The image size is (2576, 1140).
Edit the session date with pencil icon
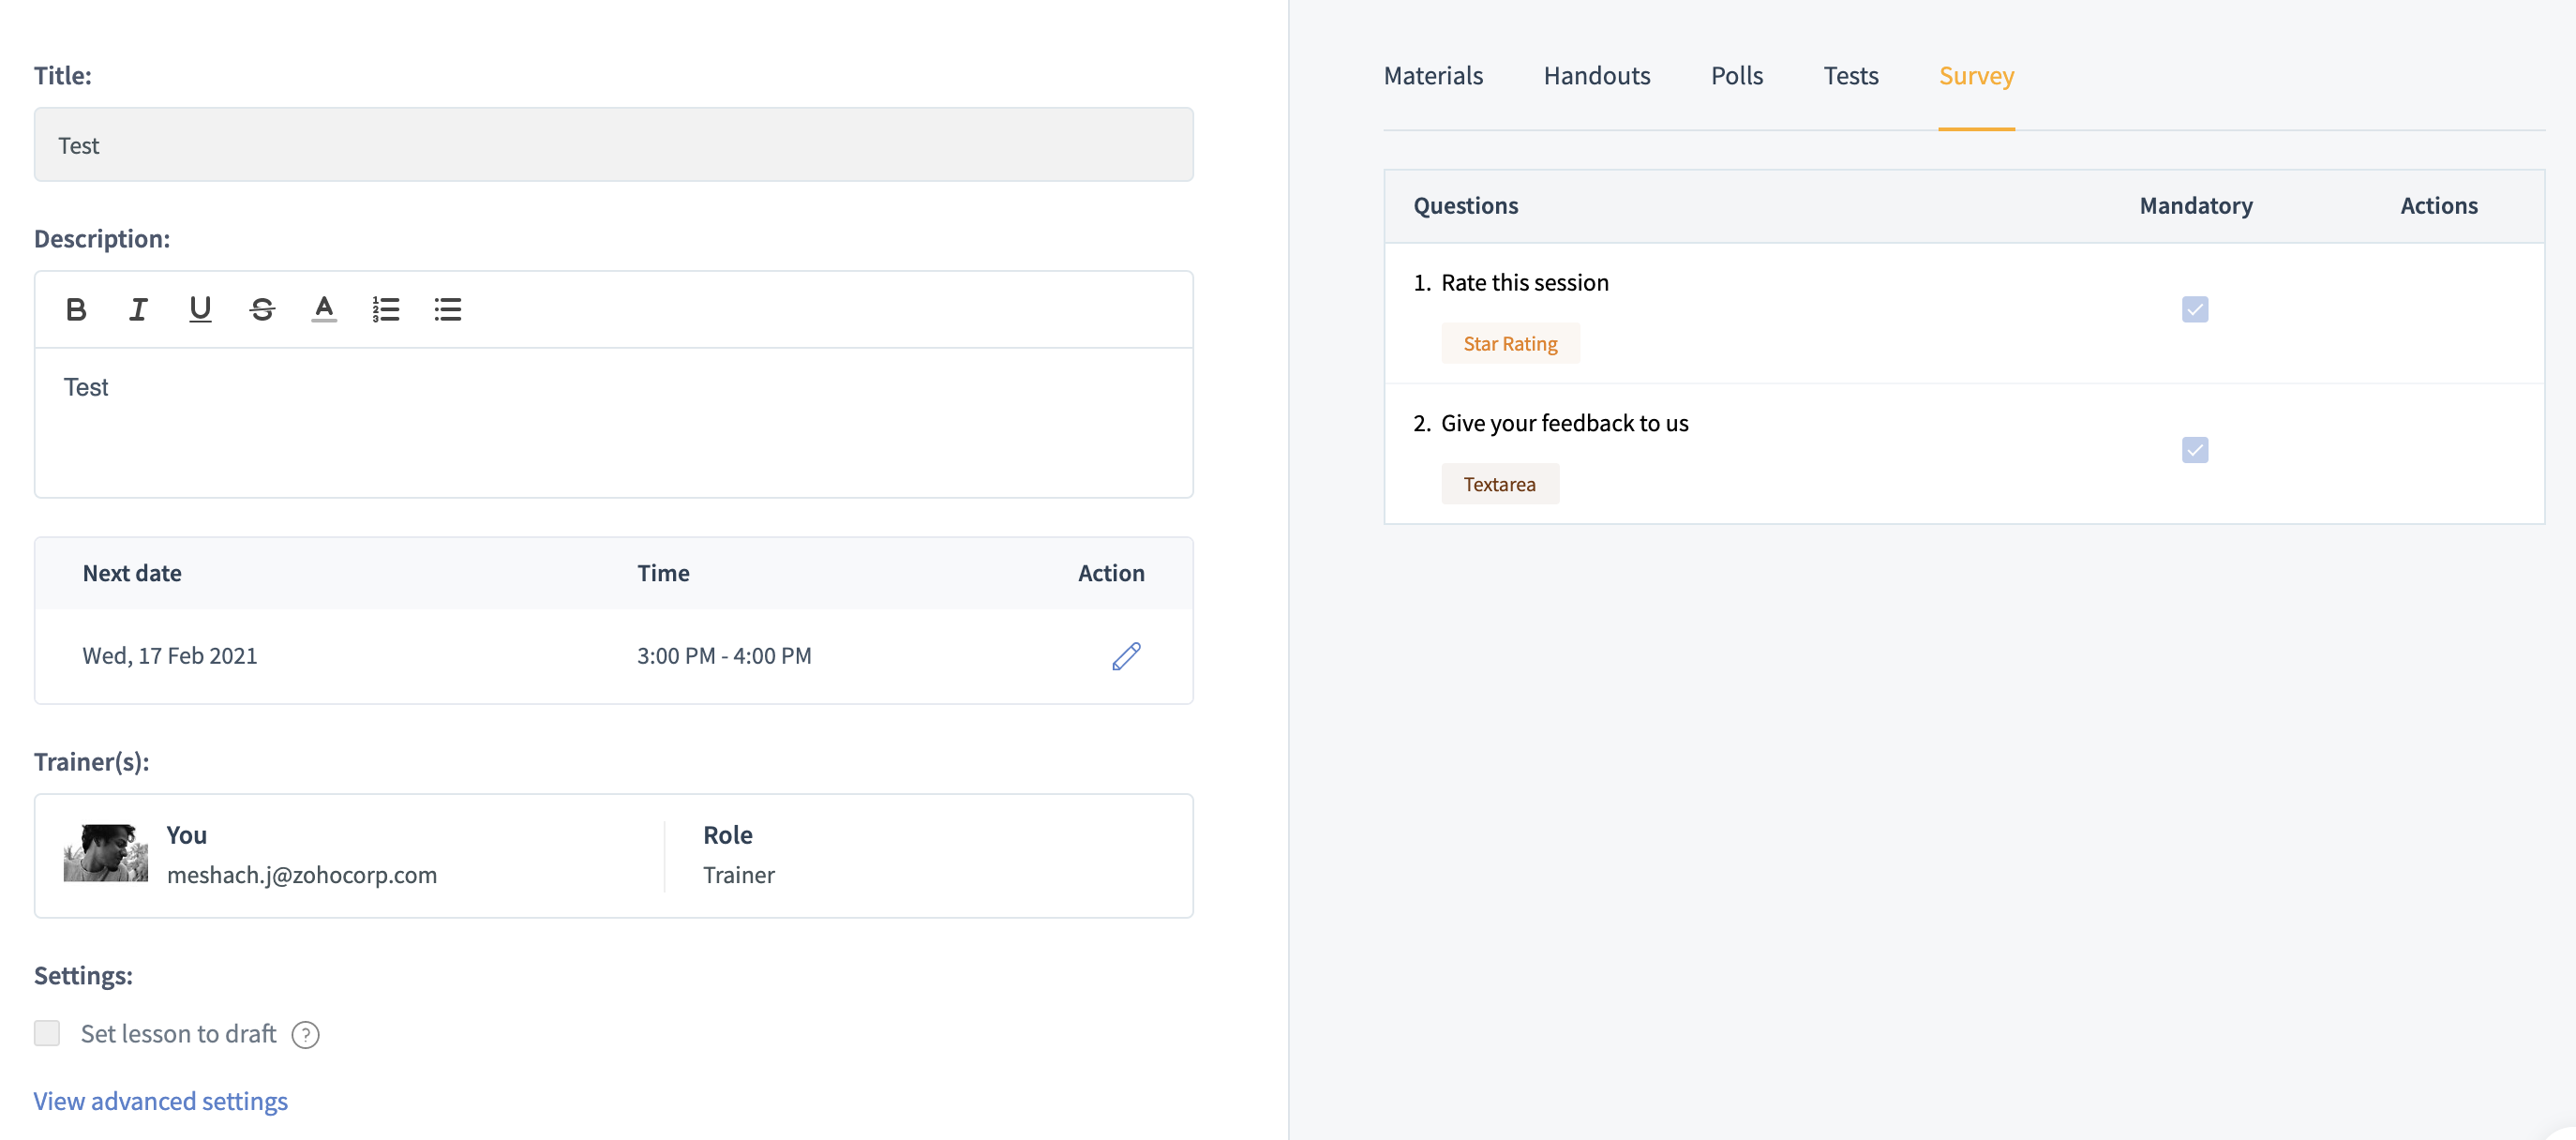coord(1126,656)
